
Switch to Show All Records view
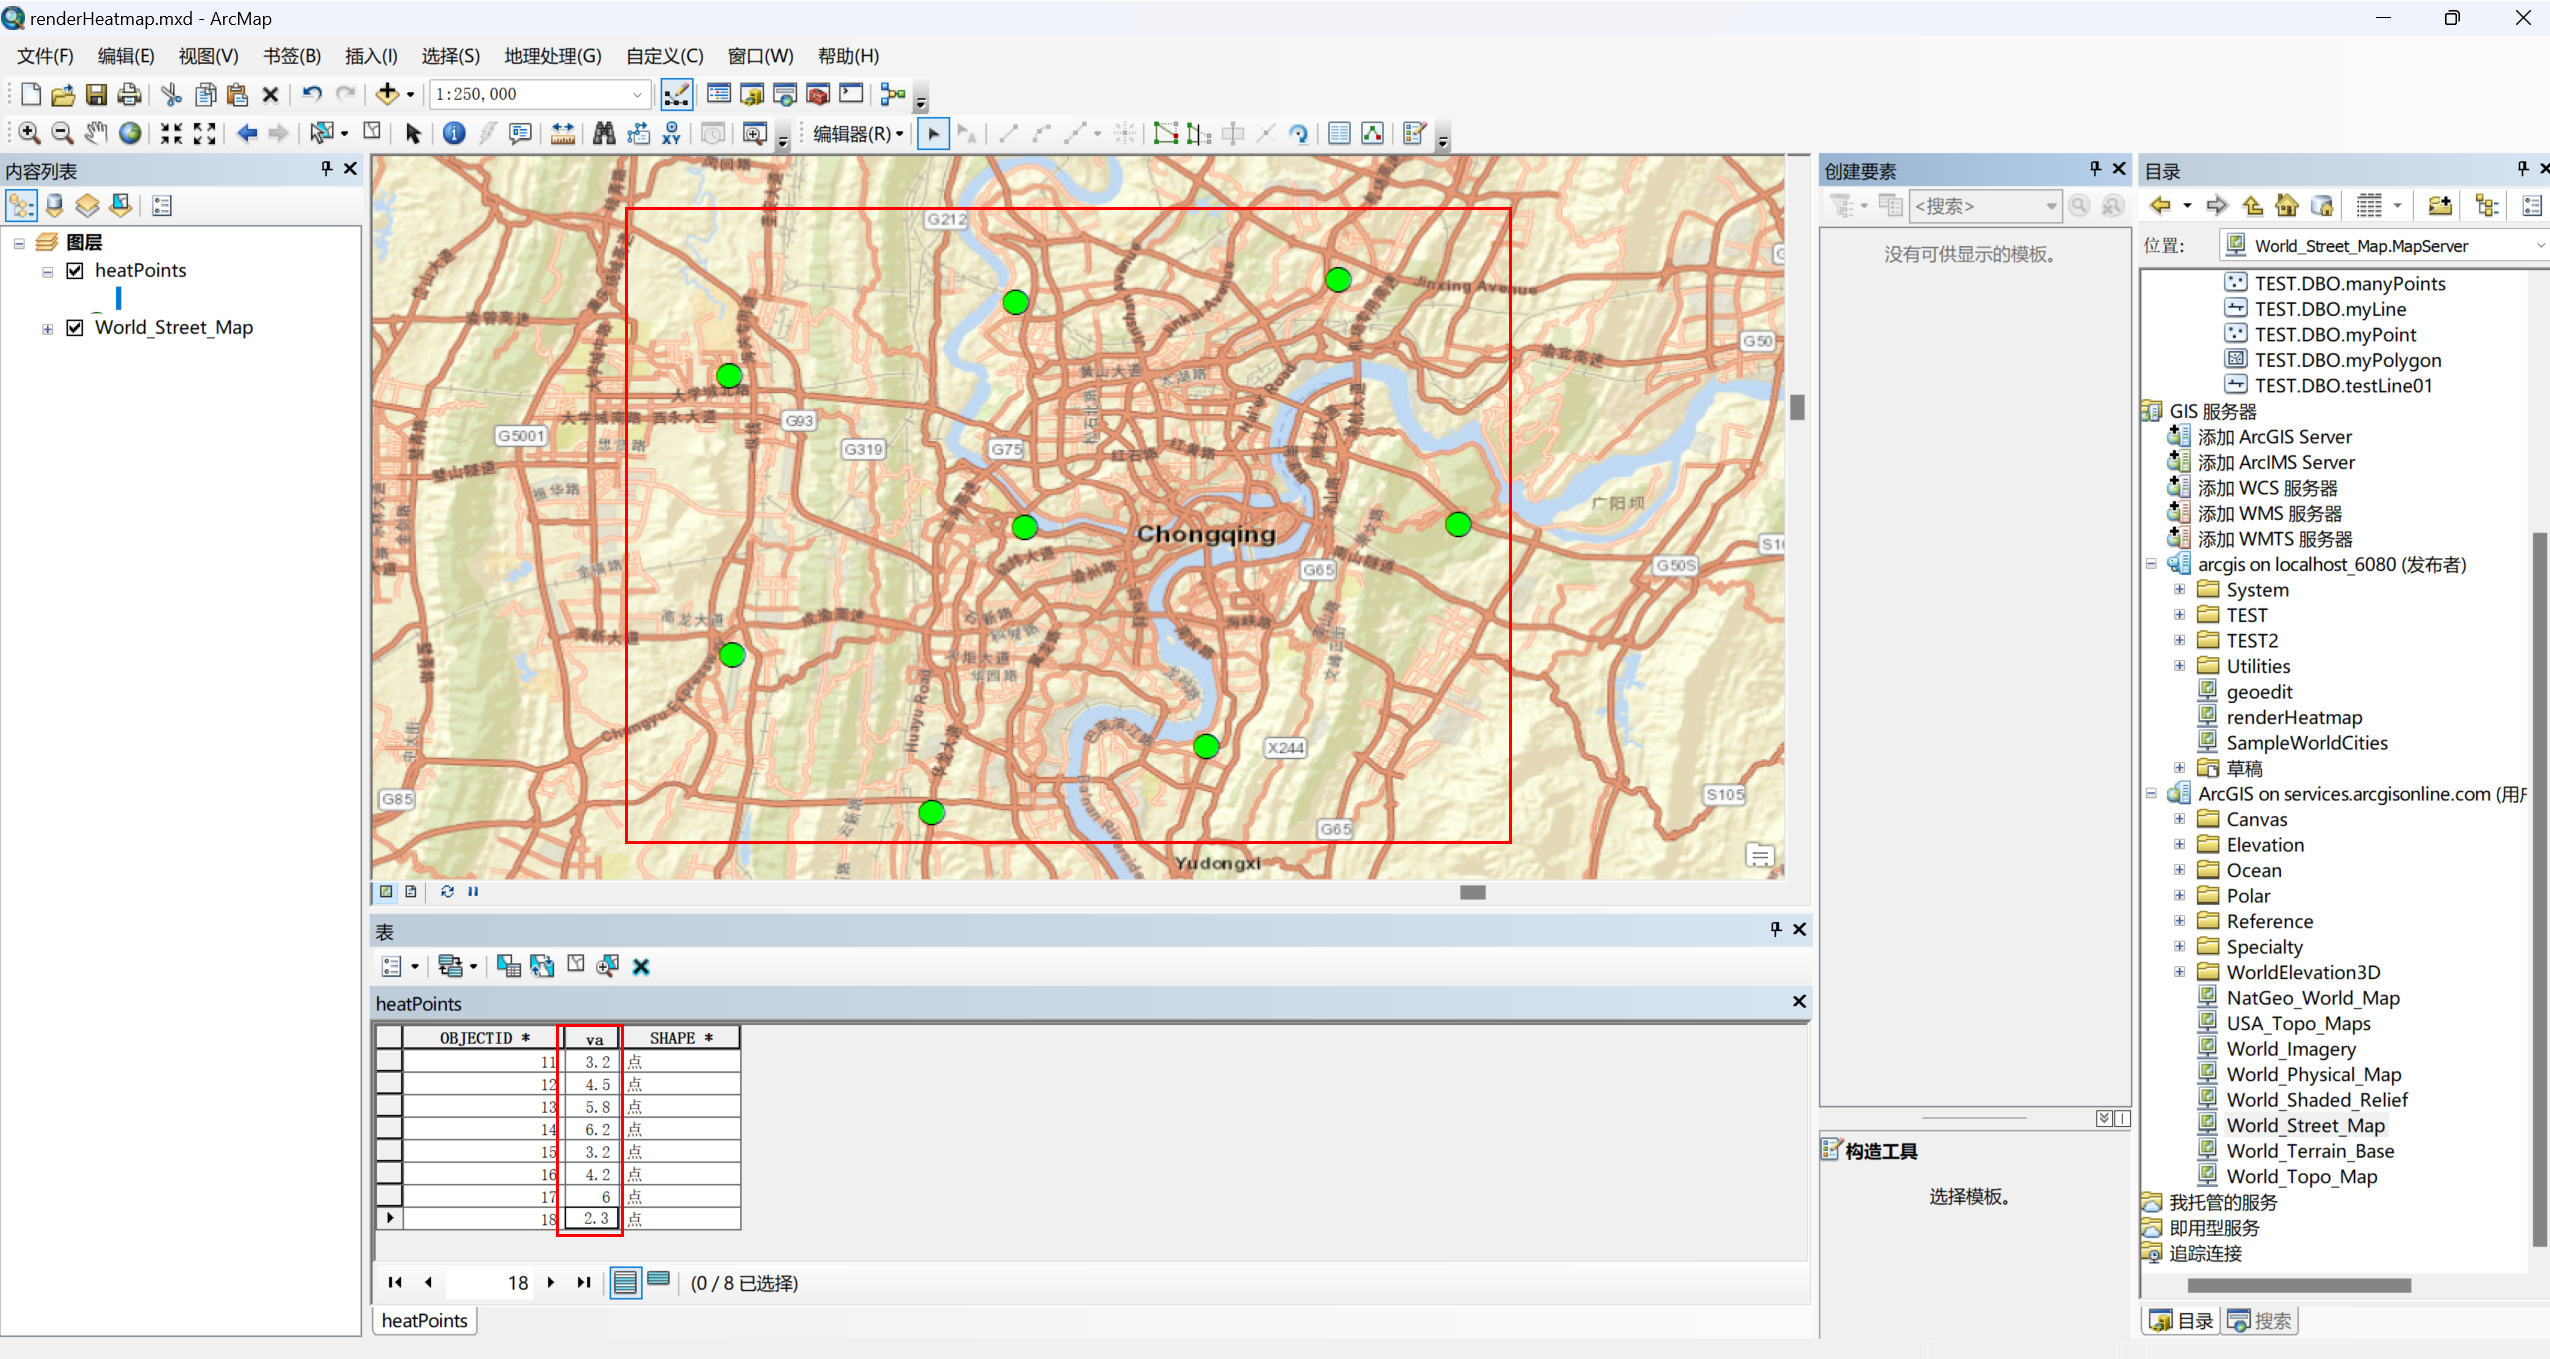pos(626,1282)
